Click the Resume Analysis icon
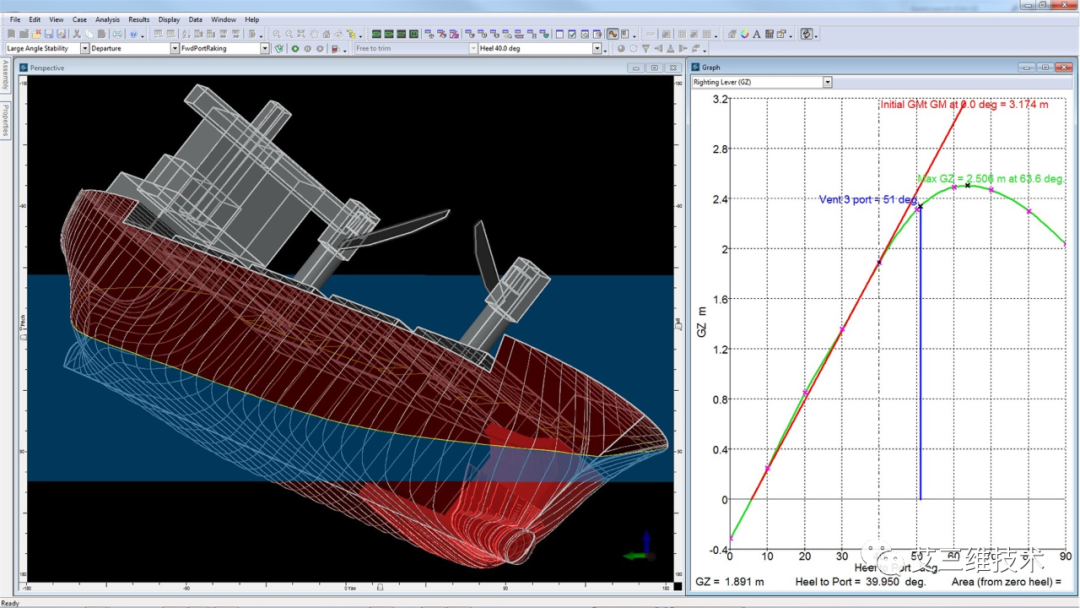Viewport: 1080px width, 608px height. point(320,49)
